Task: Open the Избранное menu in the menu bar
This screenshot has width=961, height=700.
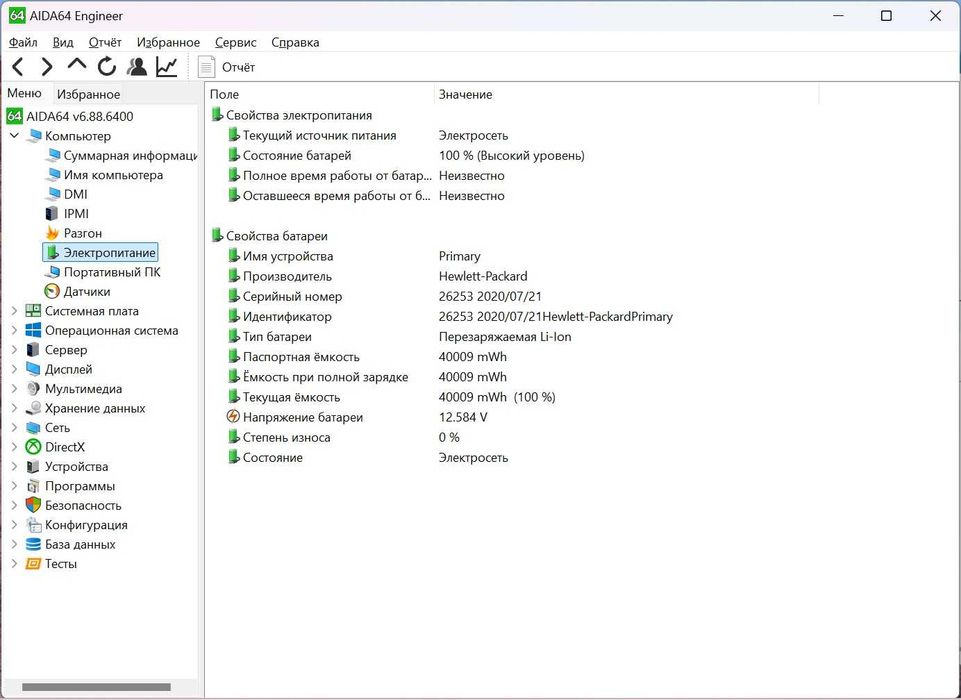Action: tap(168, 42)
